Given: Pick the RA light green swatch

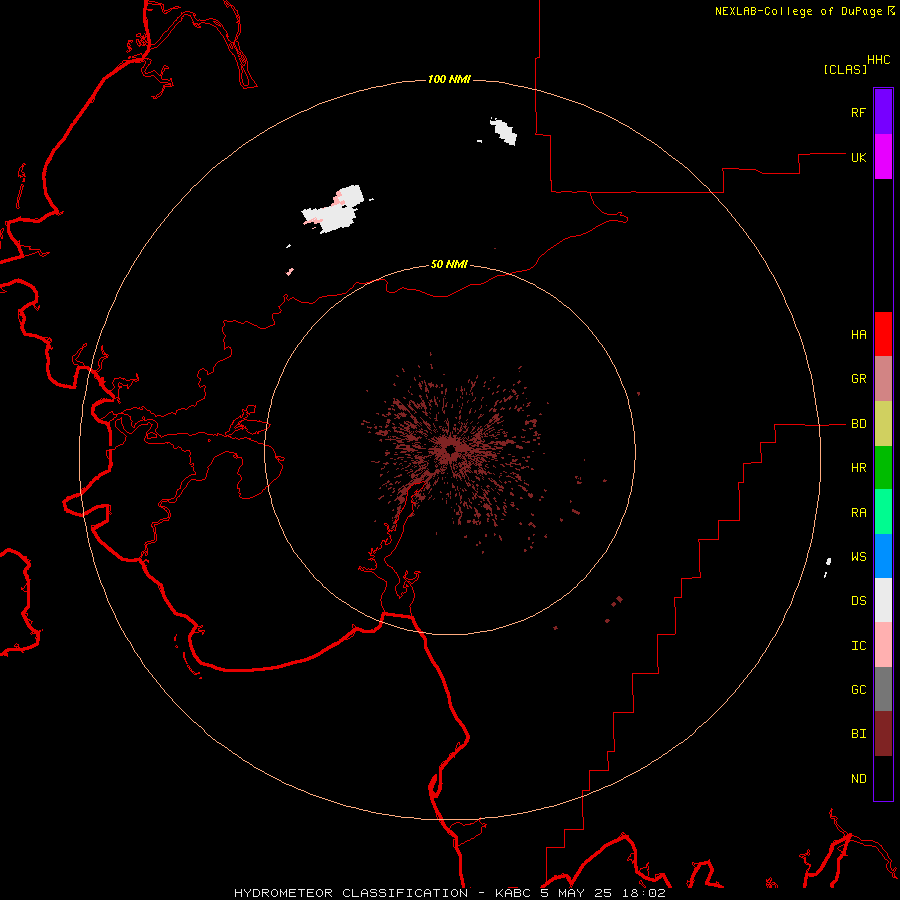Looking at the screenshot, I should 883,512.
